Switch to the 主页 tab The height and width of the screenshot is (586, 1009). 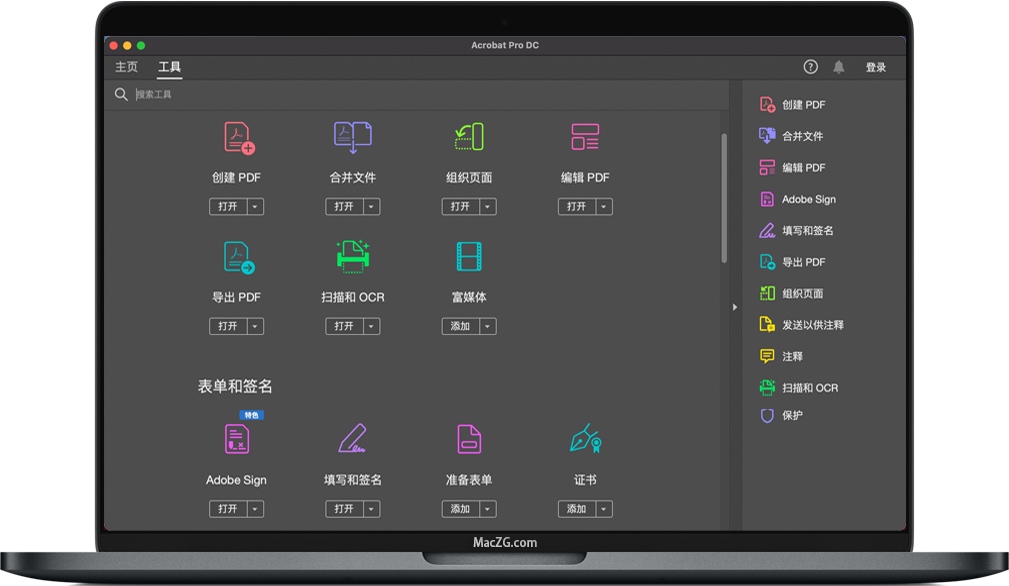(x=127, y=67)
